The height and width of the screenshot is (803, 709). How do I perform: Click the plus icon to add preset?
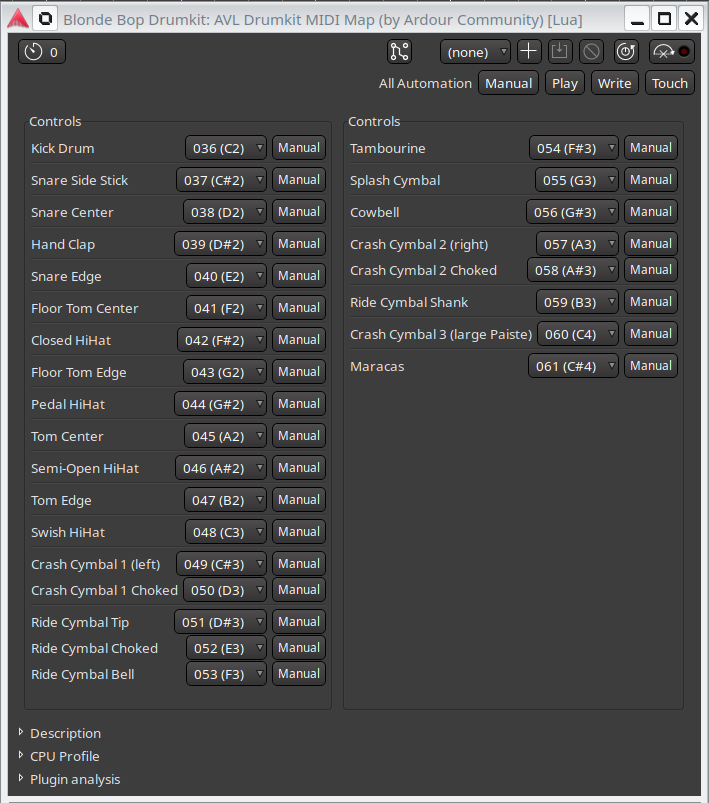pyautogui.click(x=529, y=52)
